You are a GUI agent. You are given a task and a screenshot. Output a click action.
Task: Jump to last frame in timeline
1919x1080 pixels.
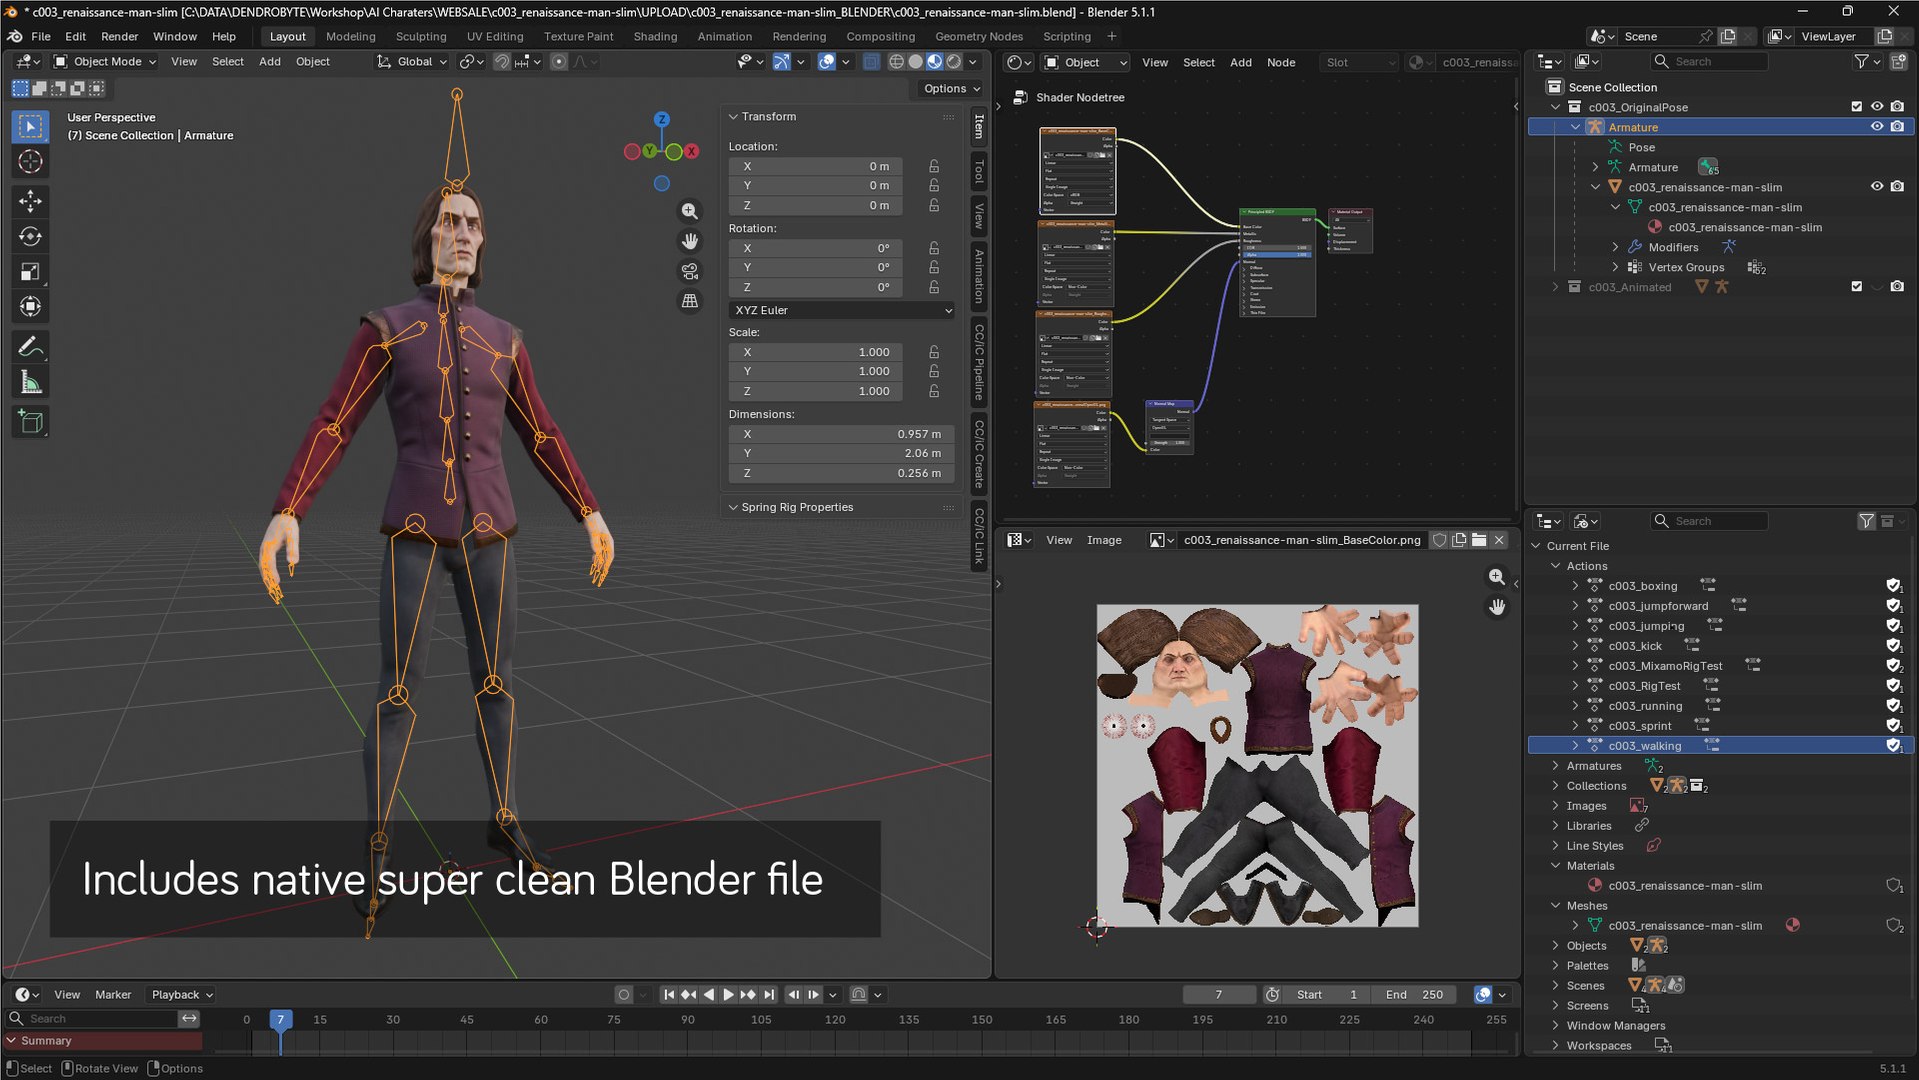[x=768, y=995]
